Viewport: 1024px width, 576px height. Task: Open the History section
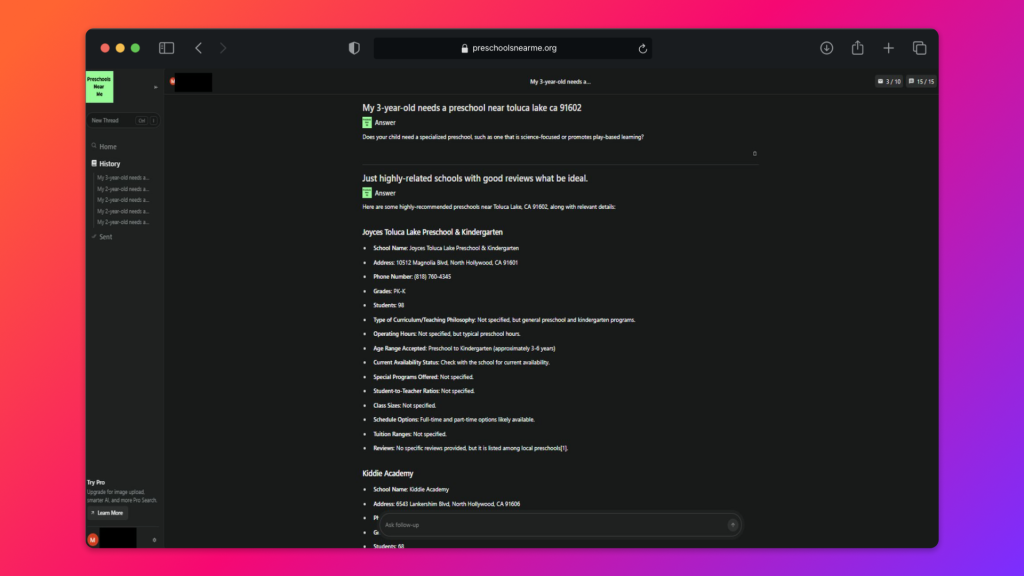[108, 163]
